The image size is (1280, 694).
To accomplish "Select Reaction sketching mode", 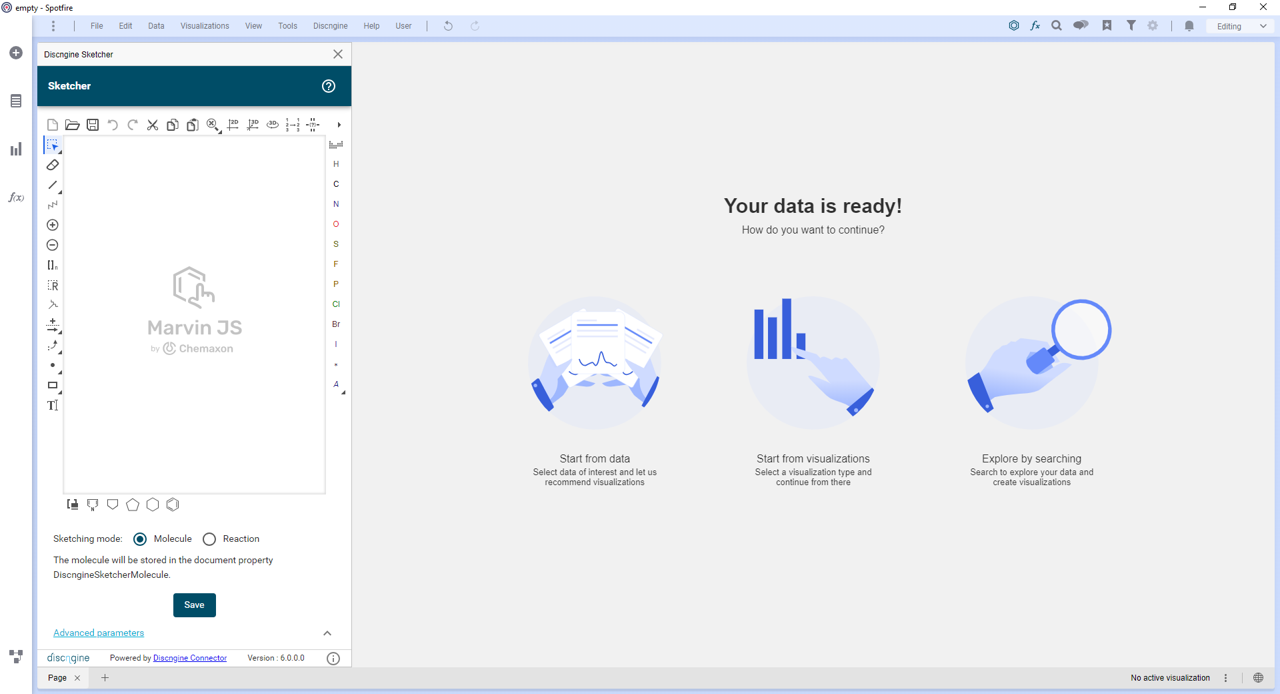I will (x=209, y=539).
